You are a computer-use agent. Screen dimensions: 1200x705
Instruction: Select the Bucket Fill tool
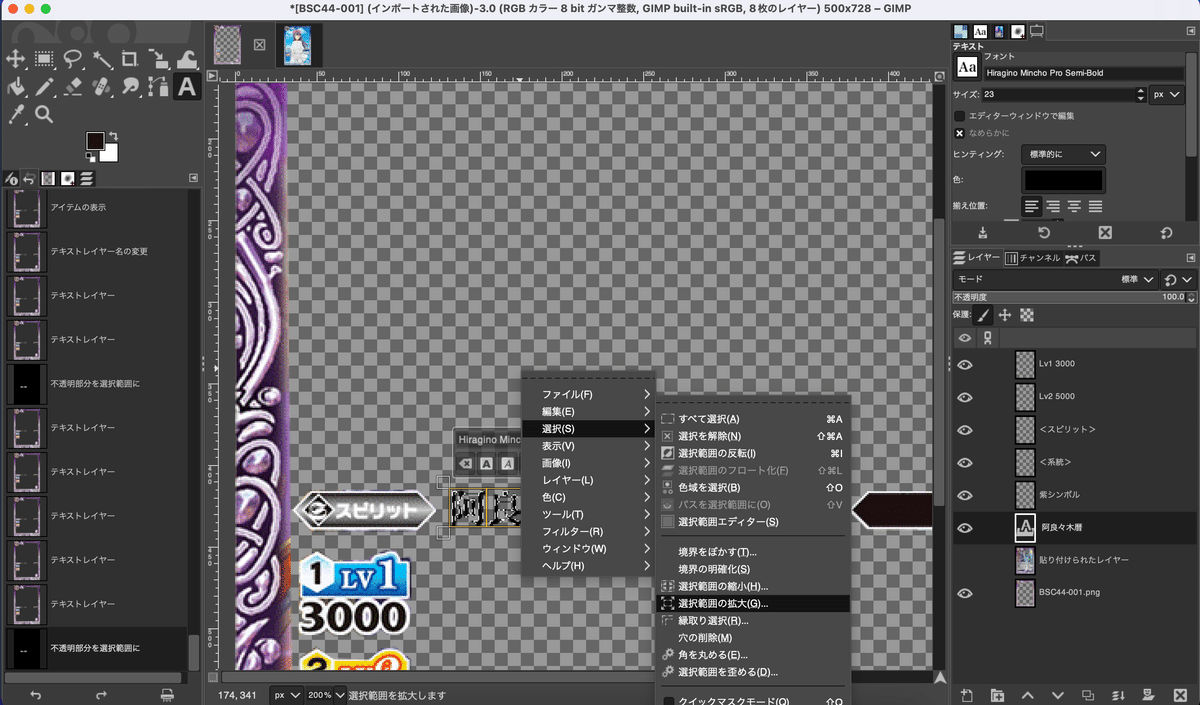pos(16,87)
